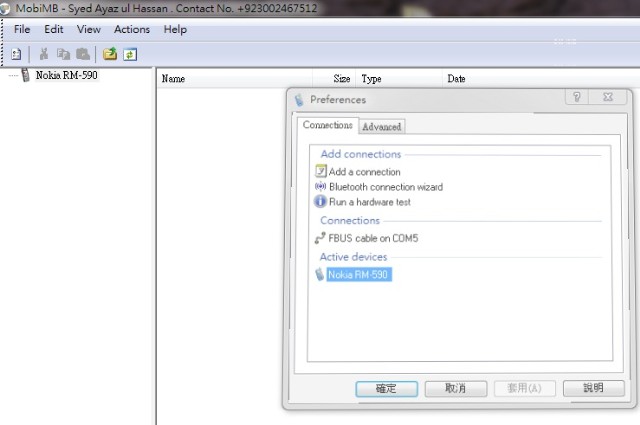Click the 取消 Cancel button
Image resolution: width=640 pixels, height=425 pixels.
[x=456, y=388]
